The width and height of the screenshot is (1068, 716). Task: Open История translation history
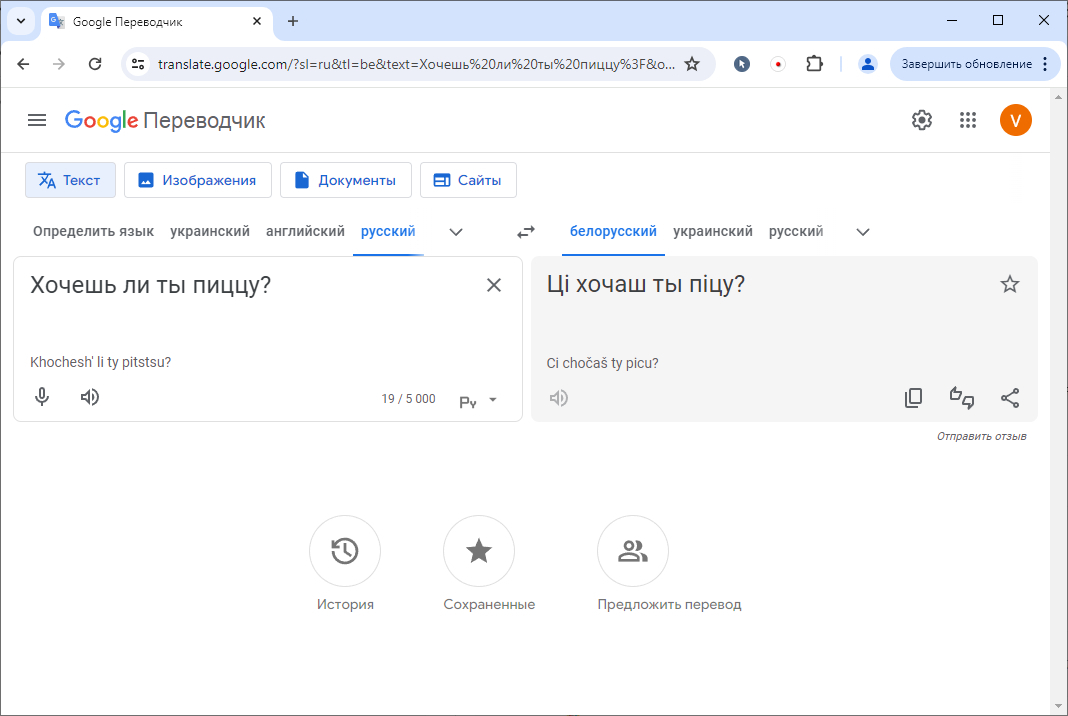(x=345, y=551)
